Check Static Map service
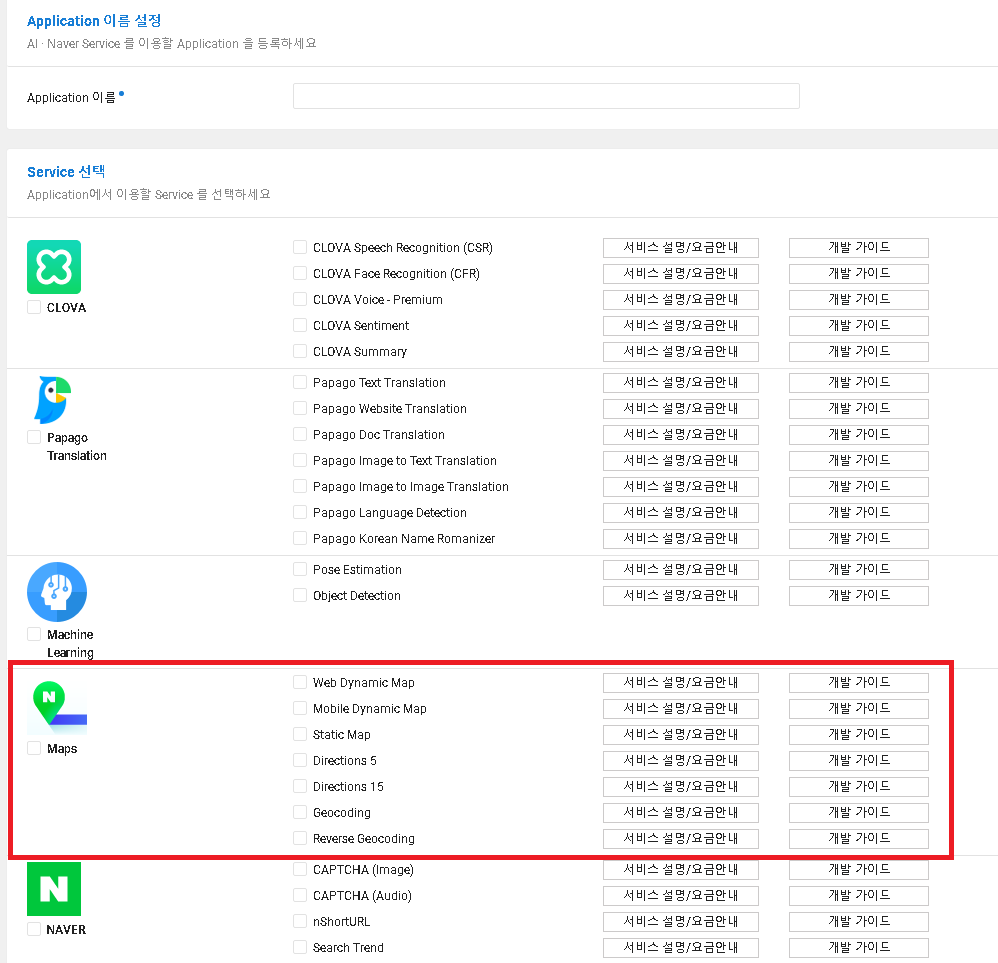The width and height of the screenshot is (998, 963). 300,735
